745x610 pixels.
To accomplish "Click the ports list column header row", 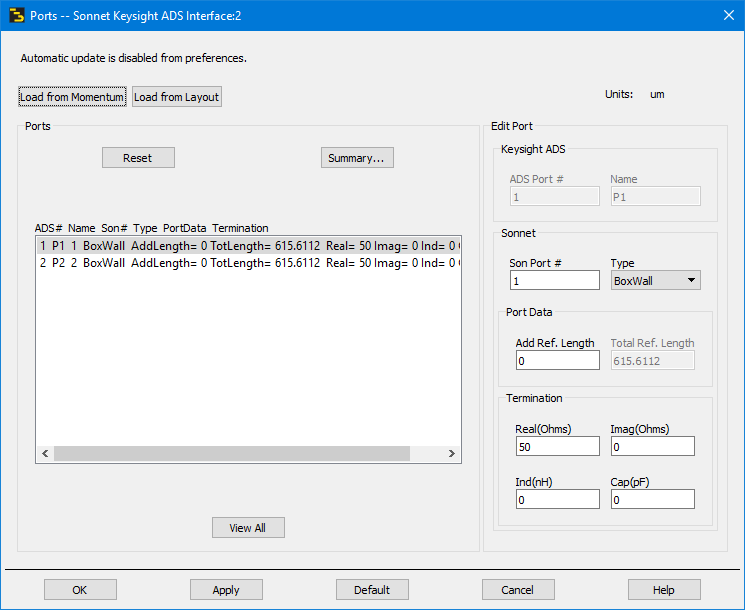I will click(x=152, y=228).
